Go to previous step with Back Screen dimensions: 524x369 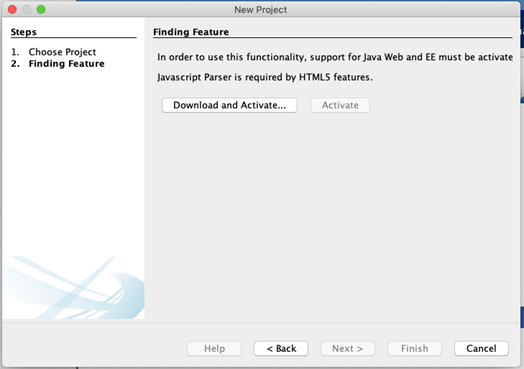click(x=281, y=349)
